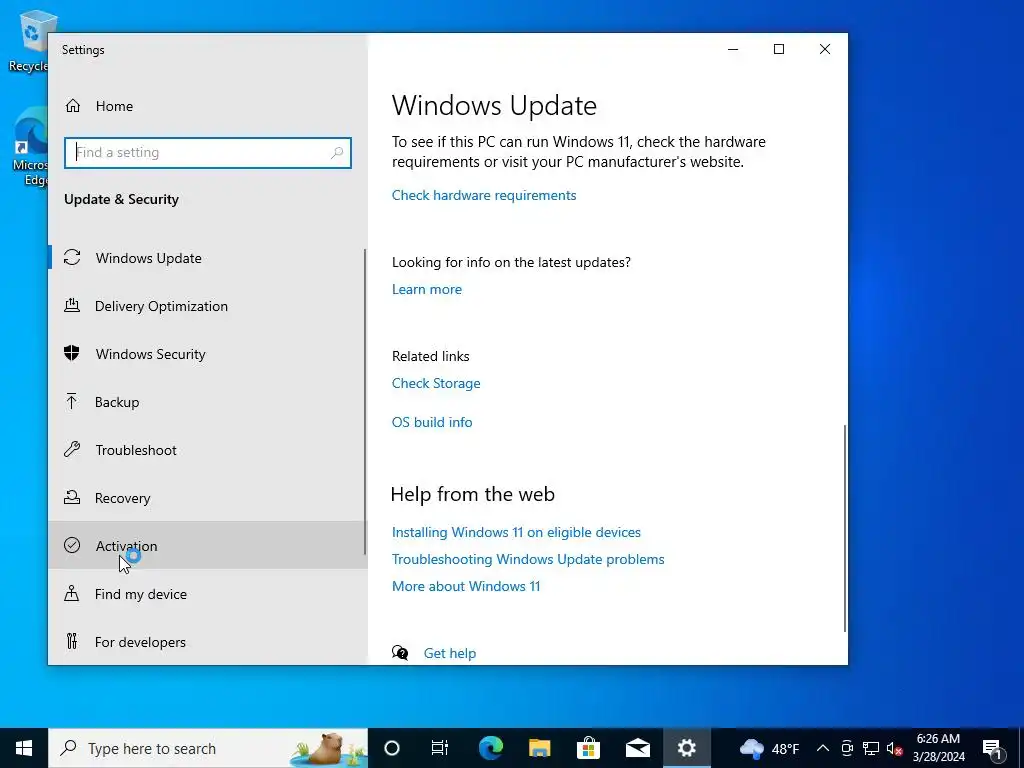Click the weather cloud icon showing 48°F
The image size is (1024, 768).
click(752, 748)
